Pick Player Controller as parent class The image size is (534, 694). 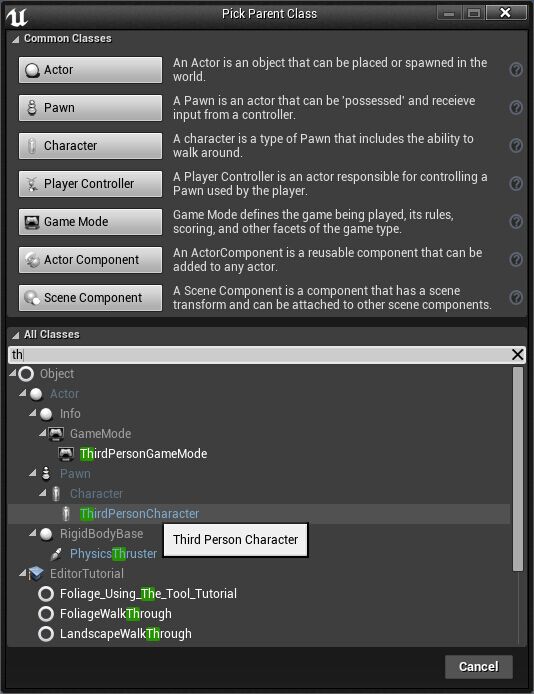(x=90, y=184)
